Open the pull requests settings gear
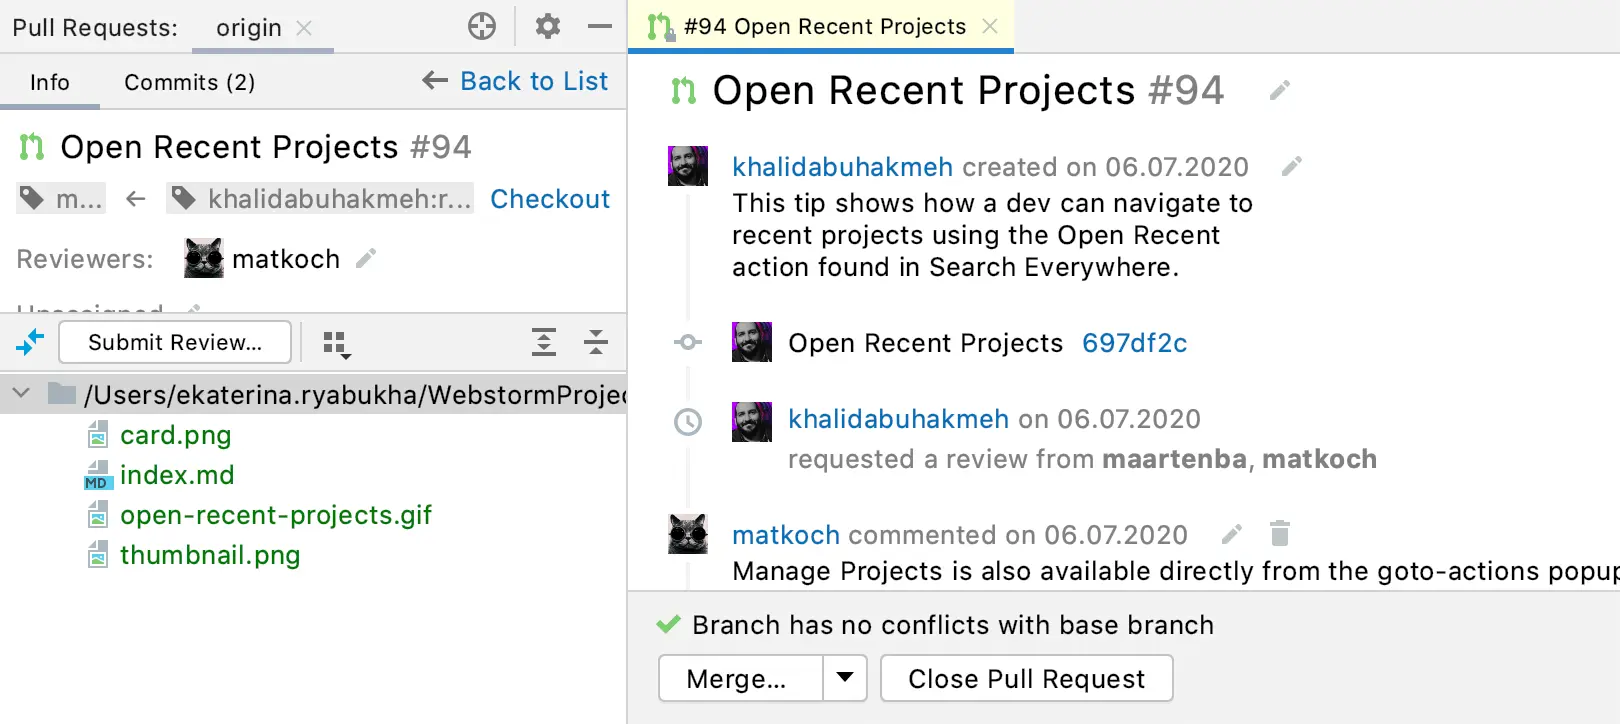 click(x=547, y=26)
